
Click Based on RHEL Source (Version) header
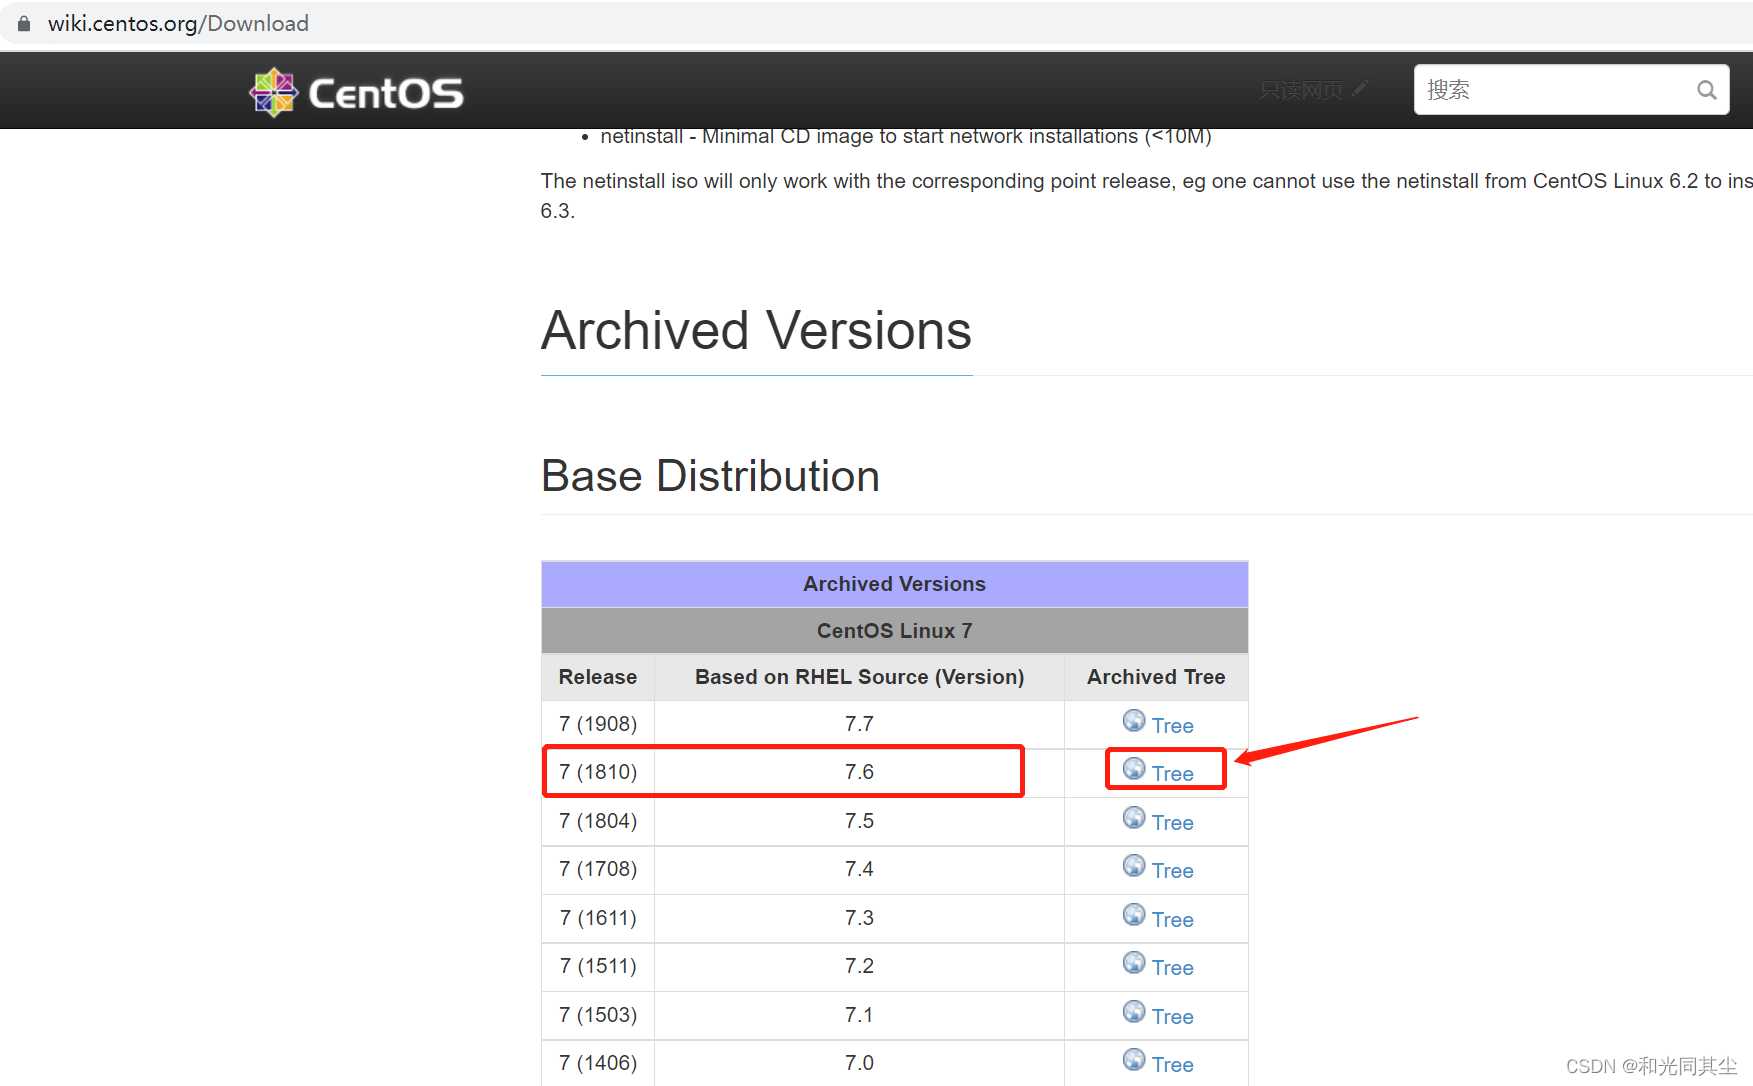[859, 677]
